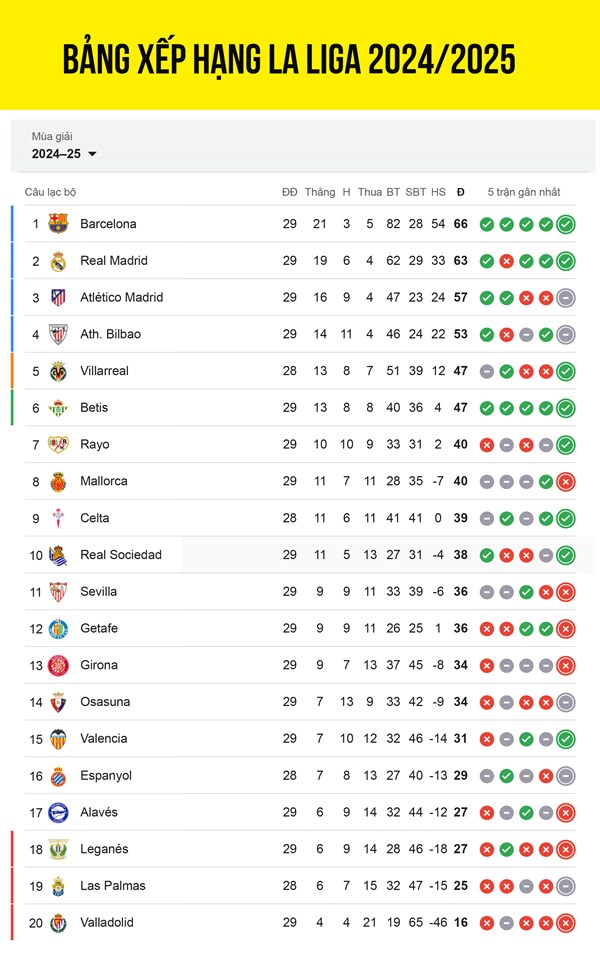This screenshot has width=600, height=956.
Task: Click the Đ points column header
Action: (x=460, y=192)
